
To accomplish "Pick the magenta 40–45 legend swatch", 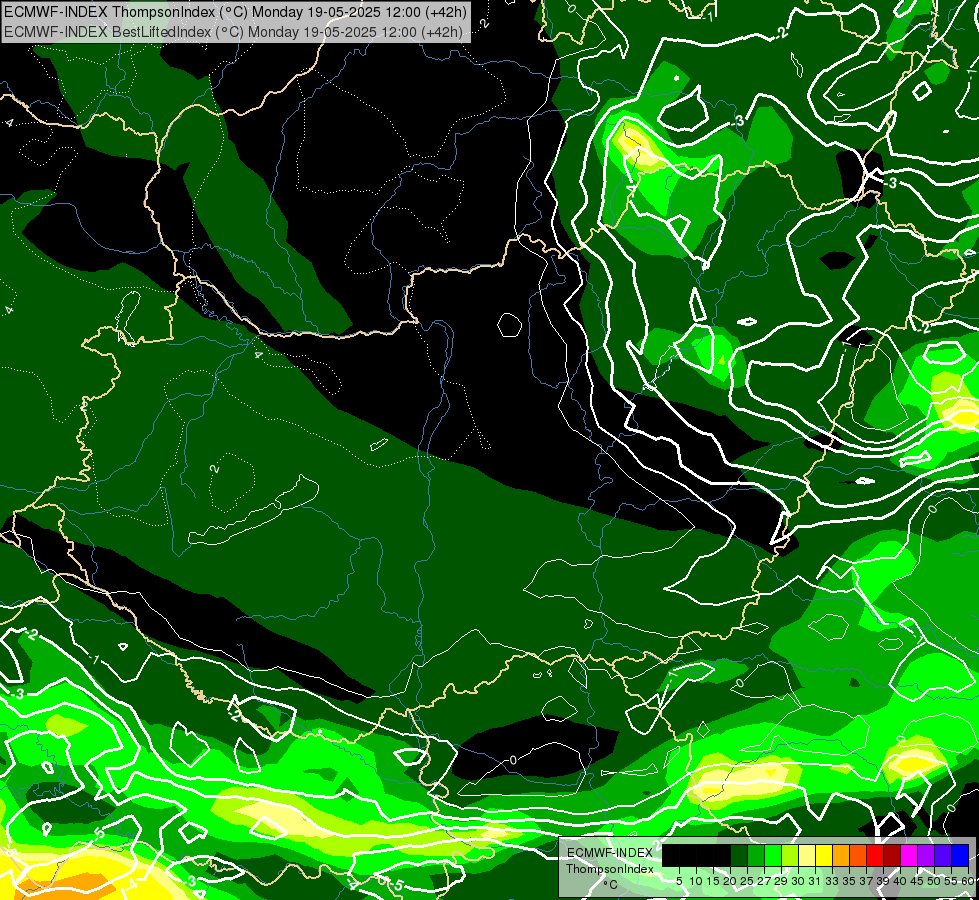I will point(909,856).
